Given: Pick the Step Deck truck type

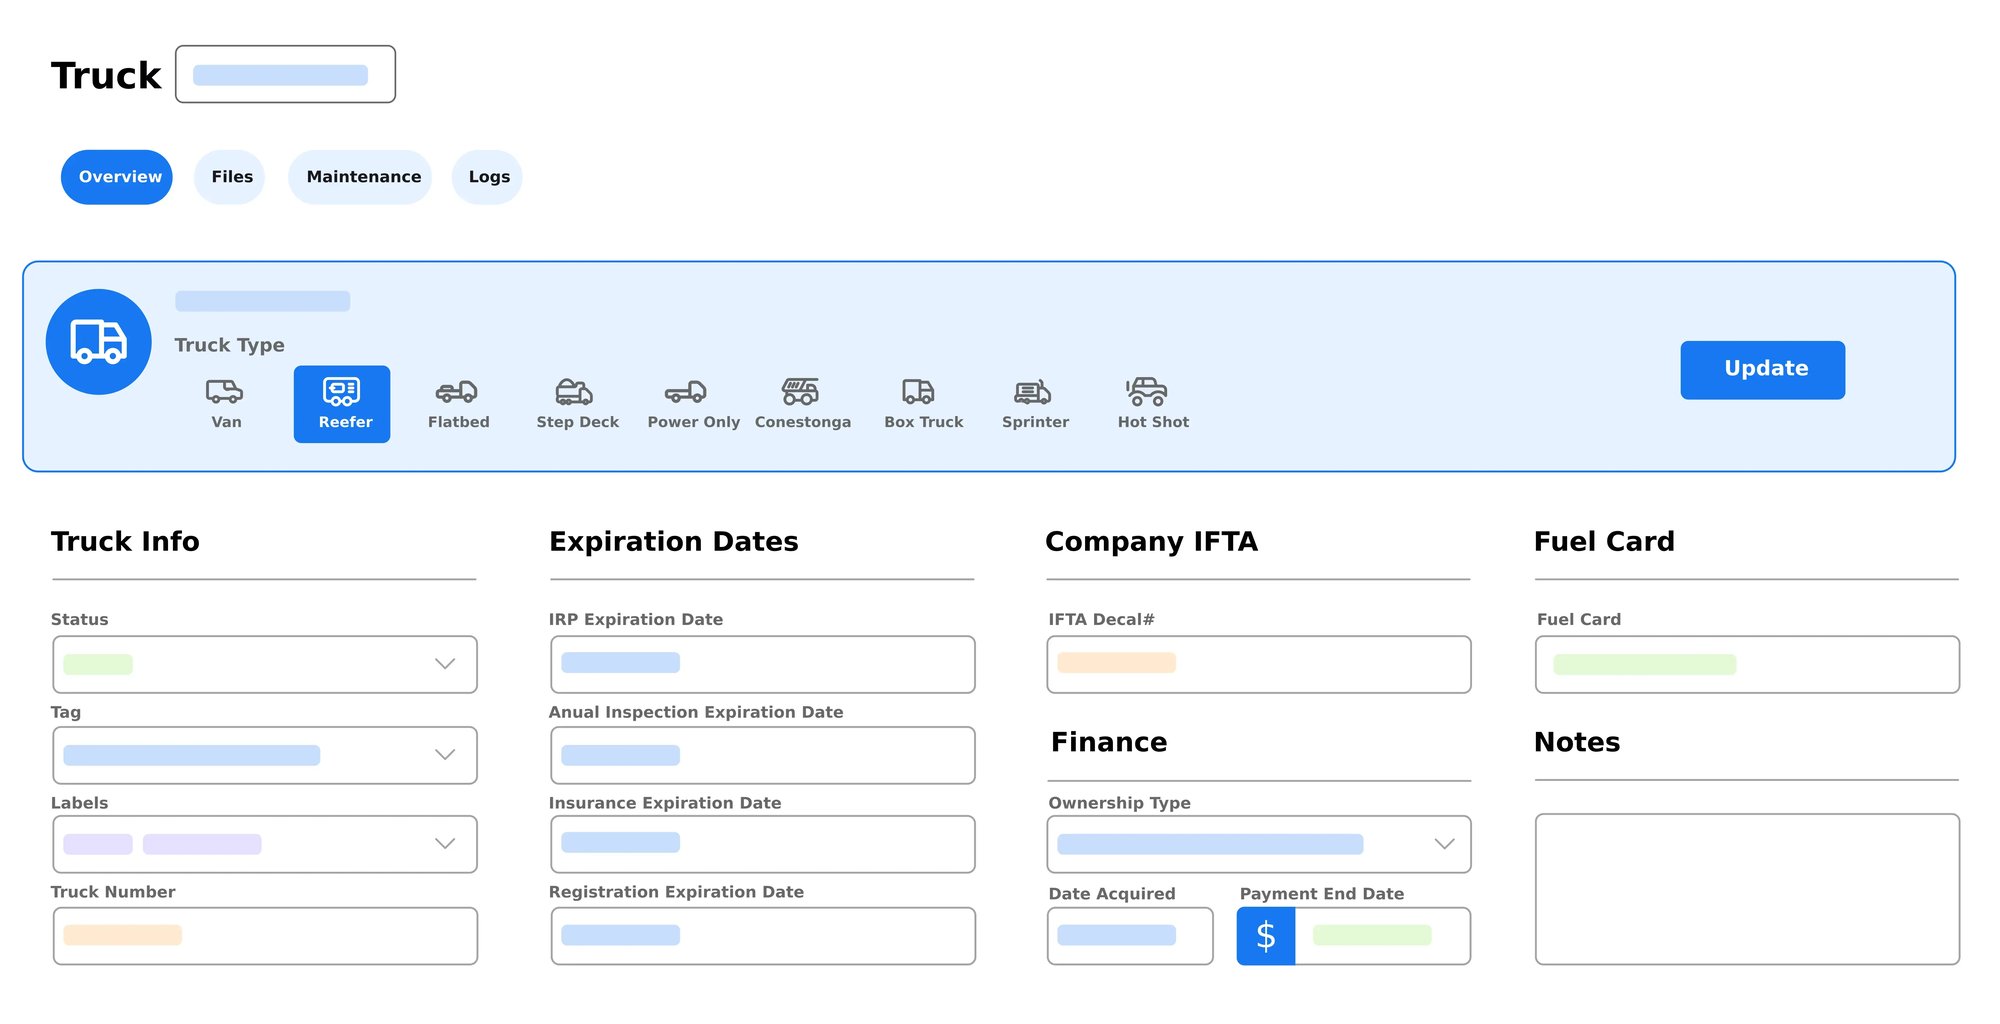Looking at the screenshot, I should [577, 403].
